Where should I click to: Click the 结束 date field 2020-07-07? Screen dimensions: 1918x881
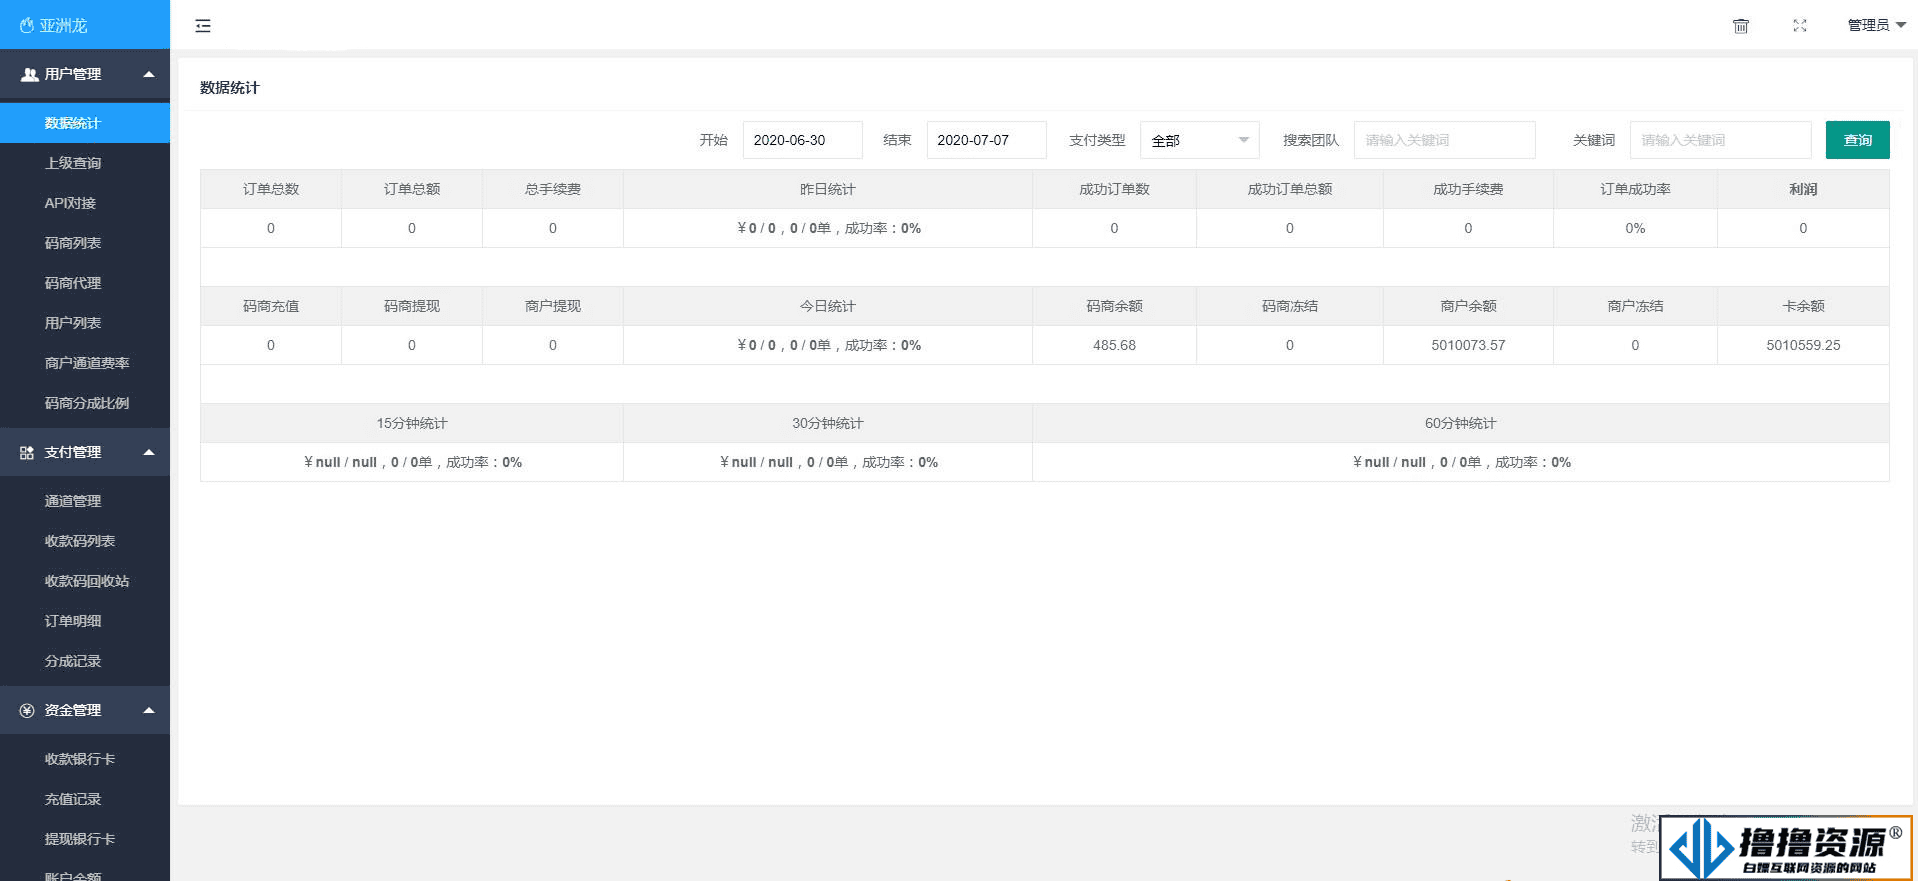tap(986, 140)
